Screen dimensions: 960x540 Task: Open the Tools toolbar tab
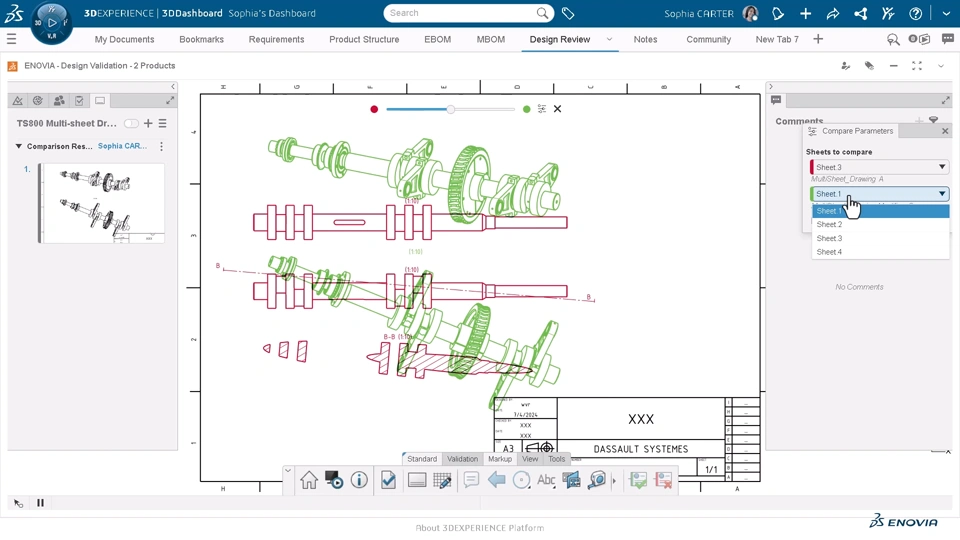click(557, 459)
